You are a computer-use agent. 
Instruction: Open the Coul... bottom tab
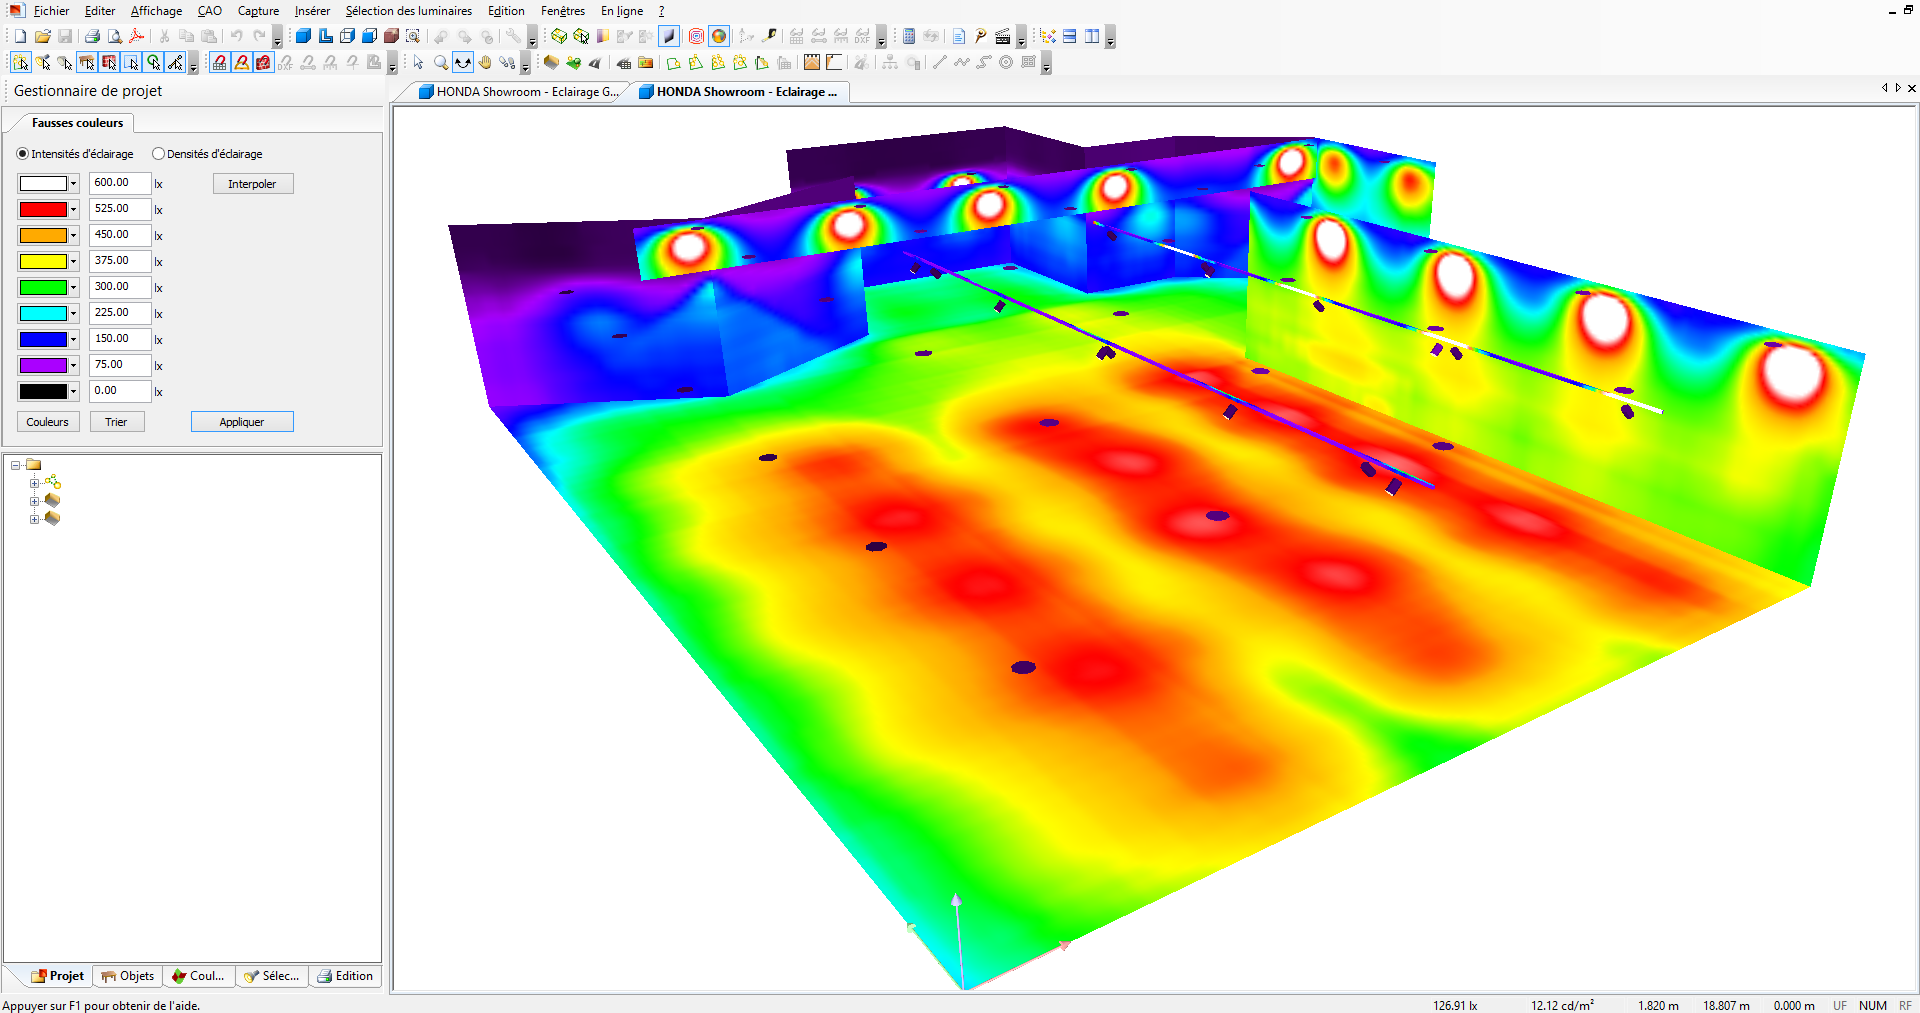[198, 976]
